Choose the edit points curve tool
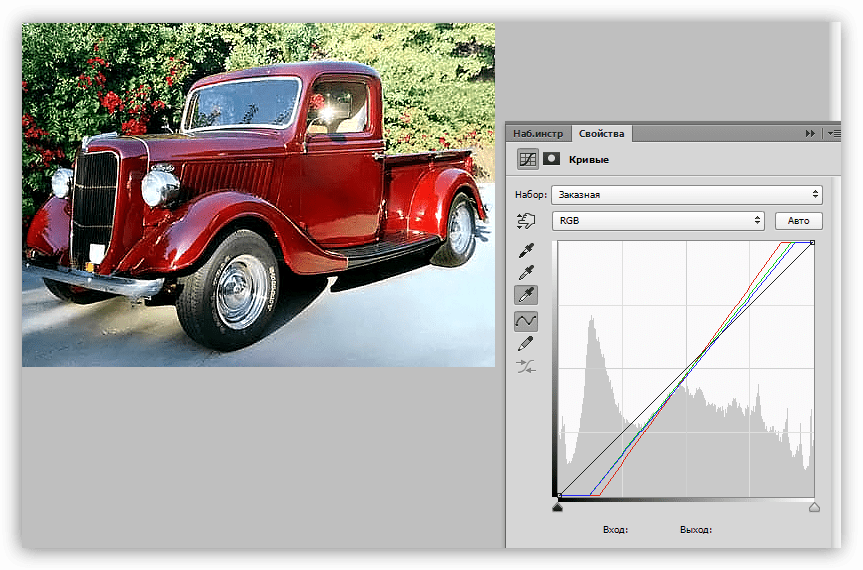This screenshot has height=570, width=863. point(525,320)
